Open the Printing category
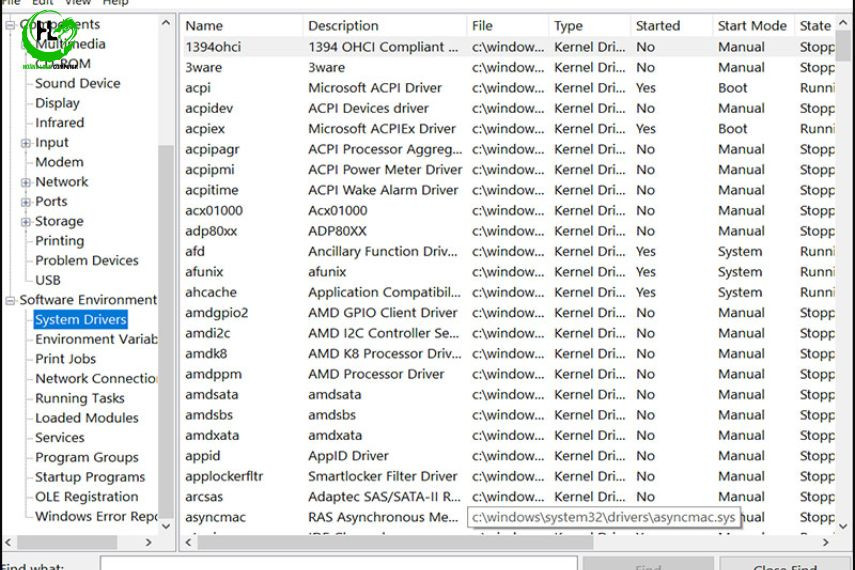This screenshot has height=570, width=855. [59, 241]
